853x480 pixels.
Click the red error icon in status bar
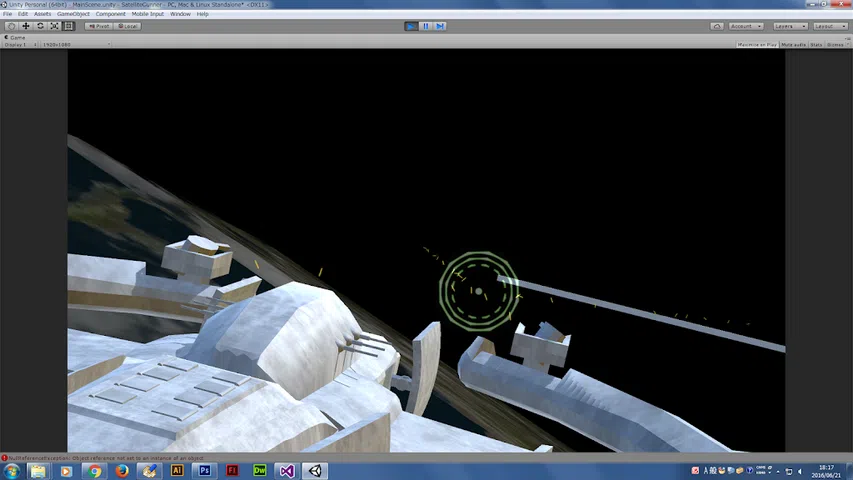[x=4, y=458]
